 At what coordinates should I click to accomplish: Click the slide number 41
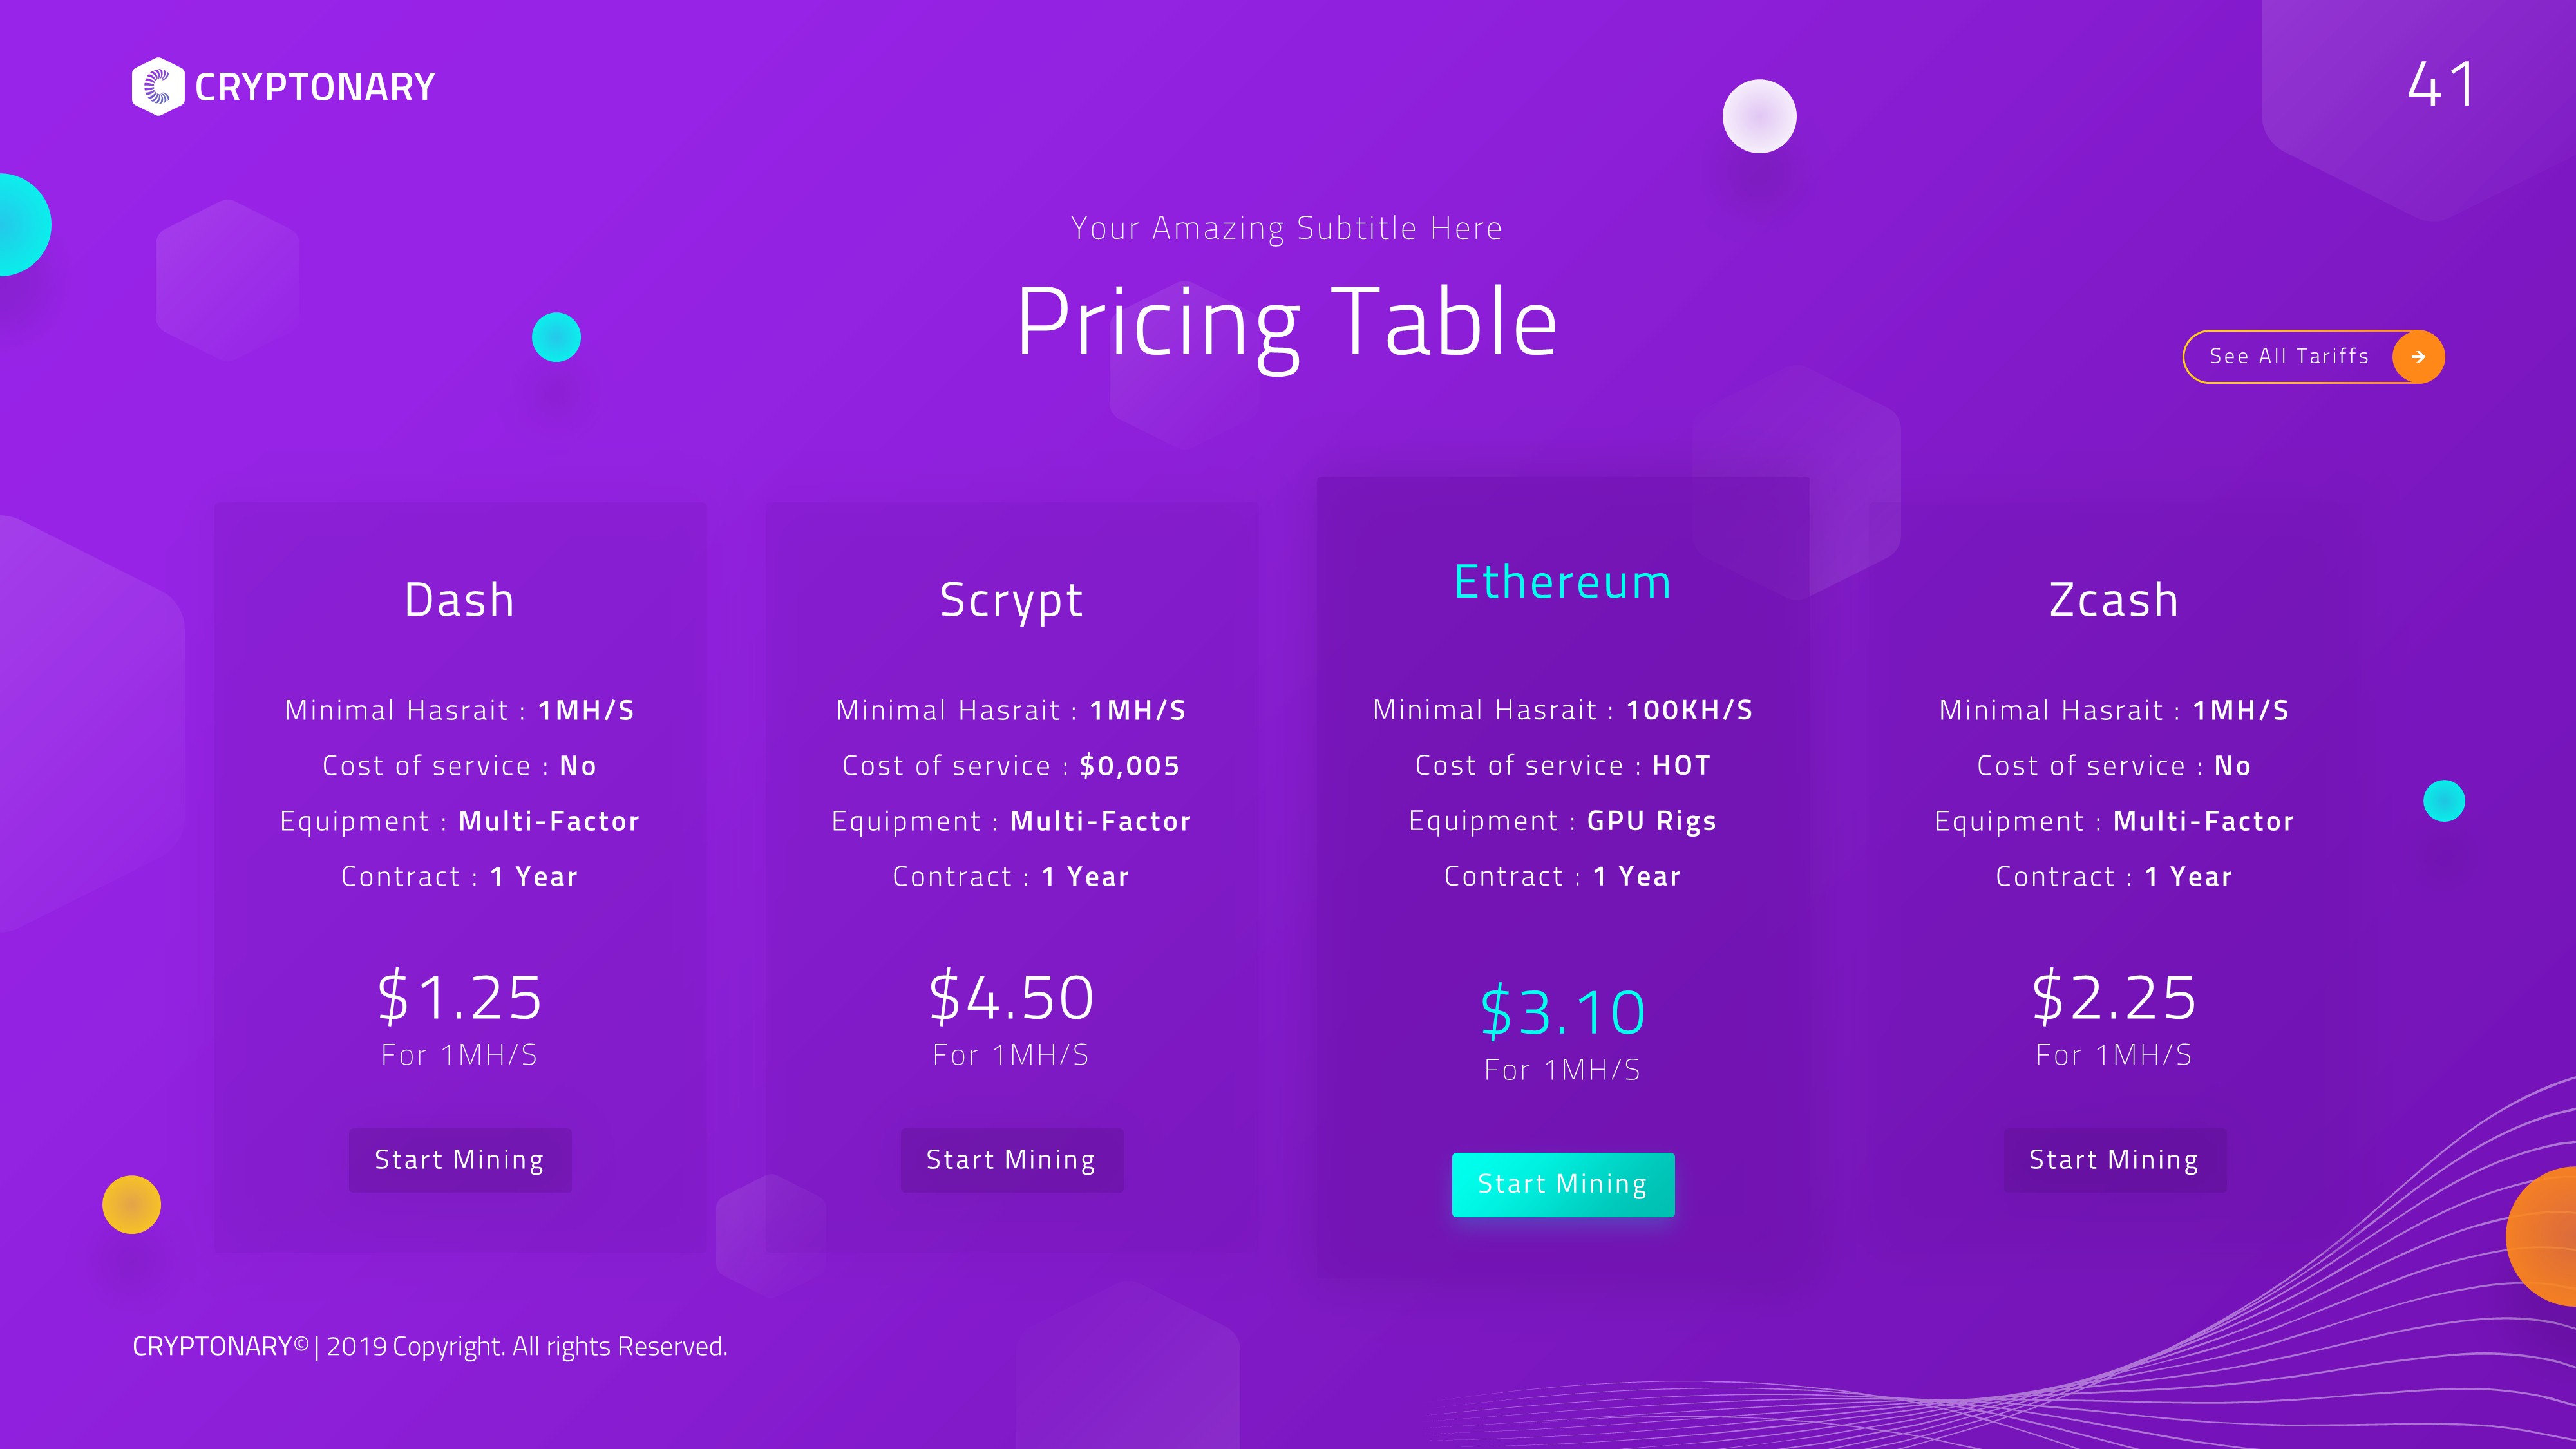[2441, 84]
